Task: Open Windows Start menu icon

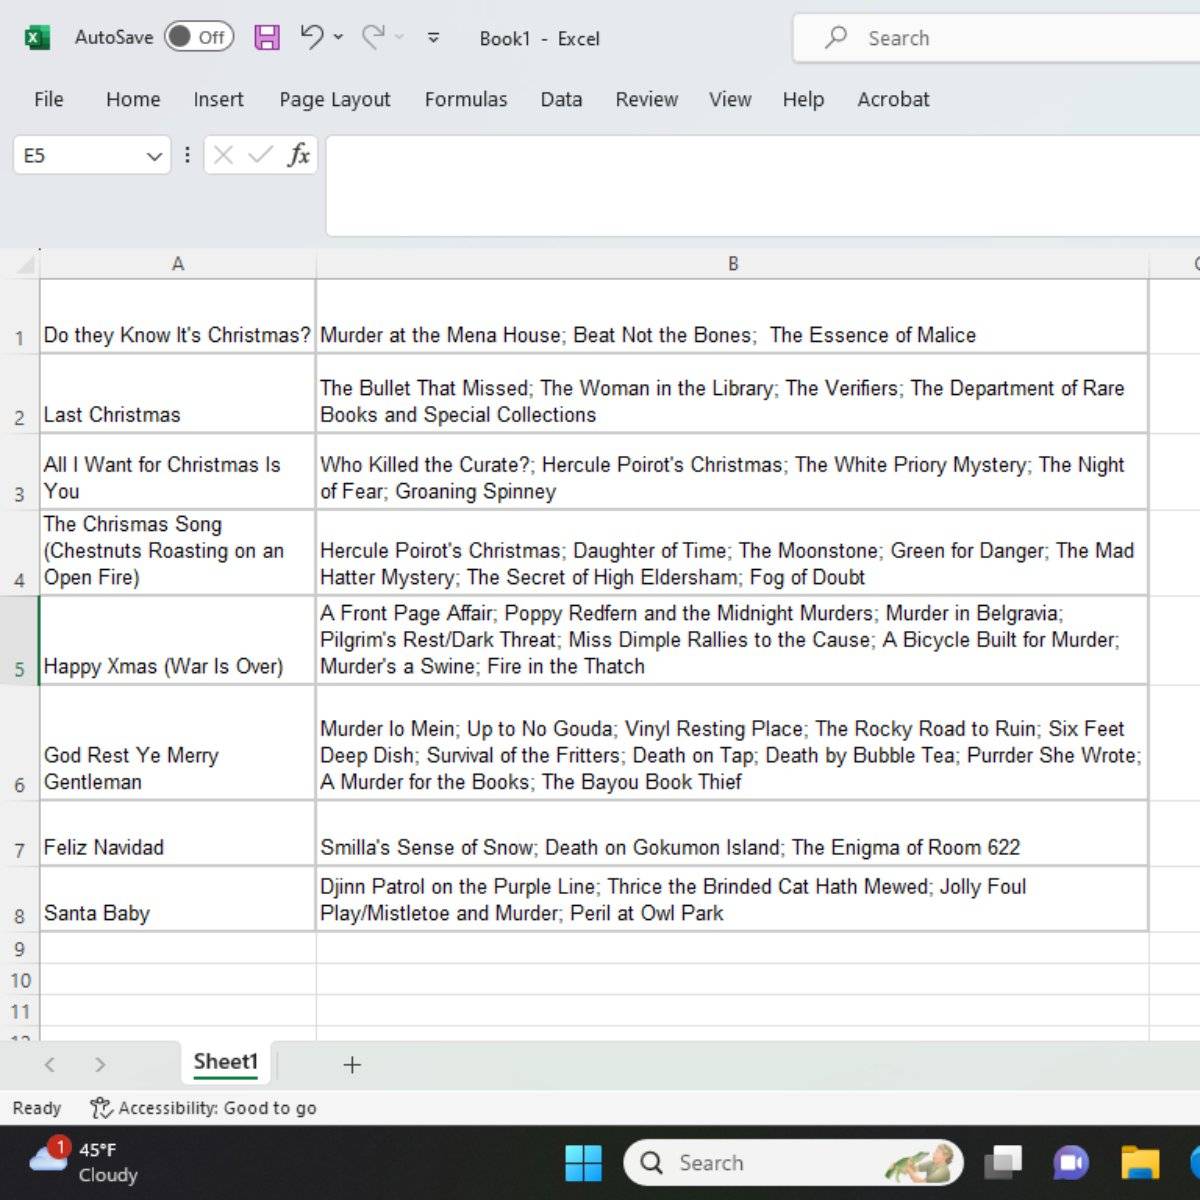Action: tap(583, 1163)
